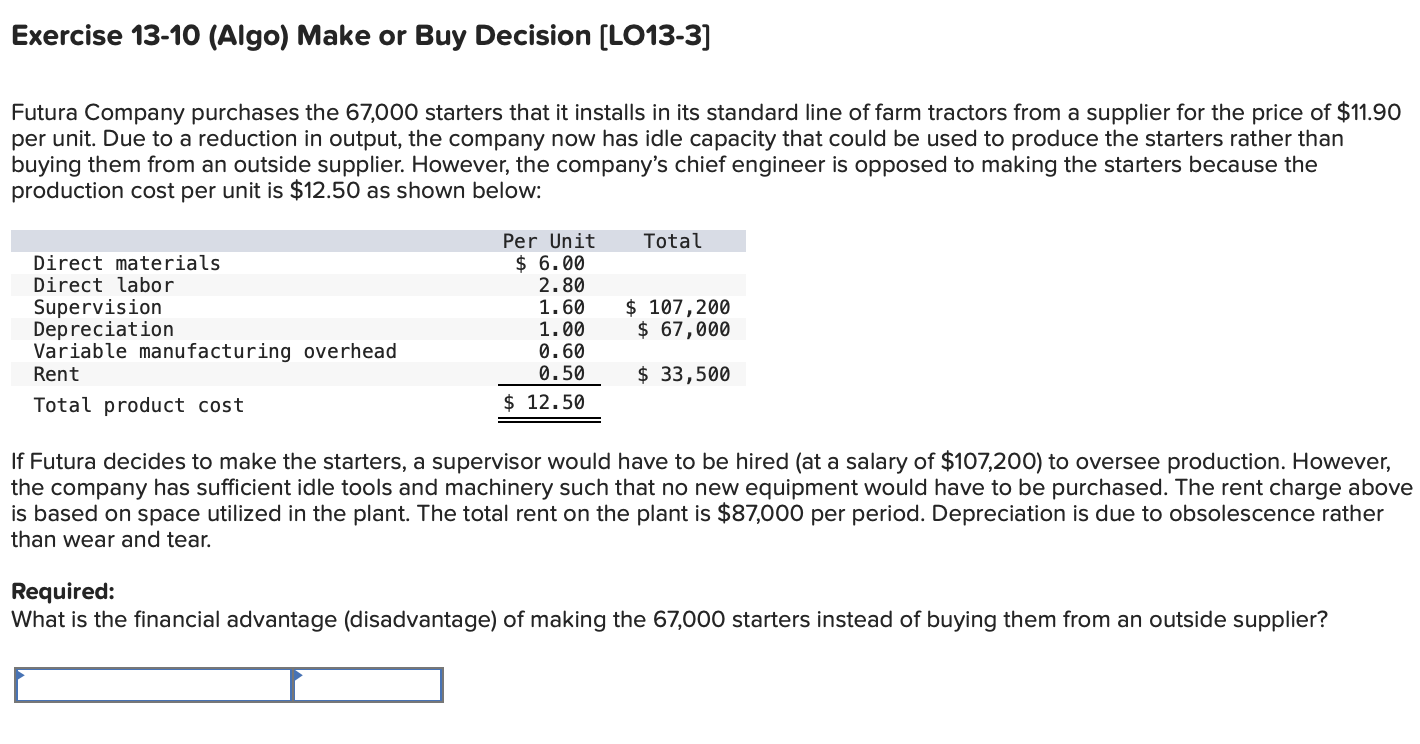Screen dimensions: 1420x744
Task: Click the Total column header
Action: [672, 240]
